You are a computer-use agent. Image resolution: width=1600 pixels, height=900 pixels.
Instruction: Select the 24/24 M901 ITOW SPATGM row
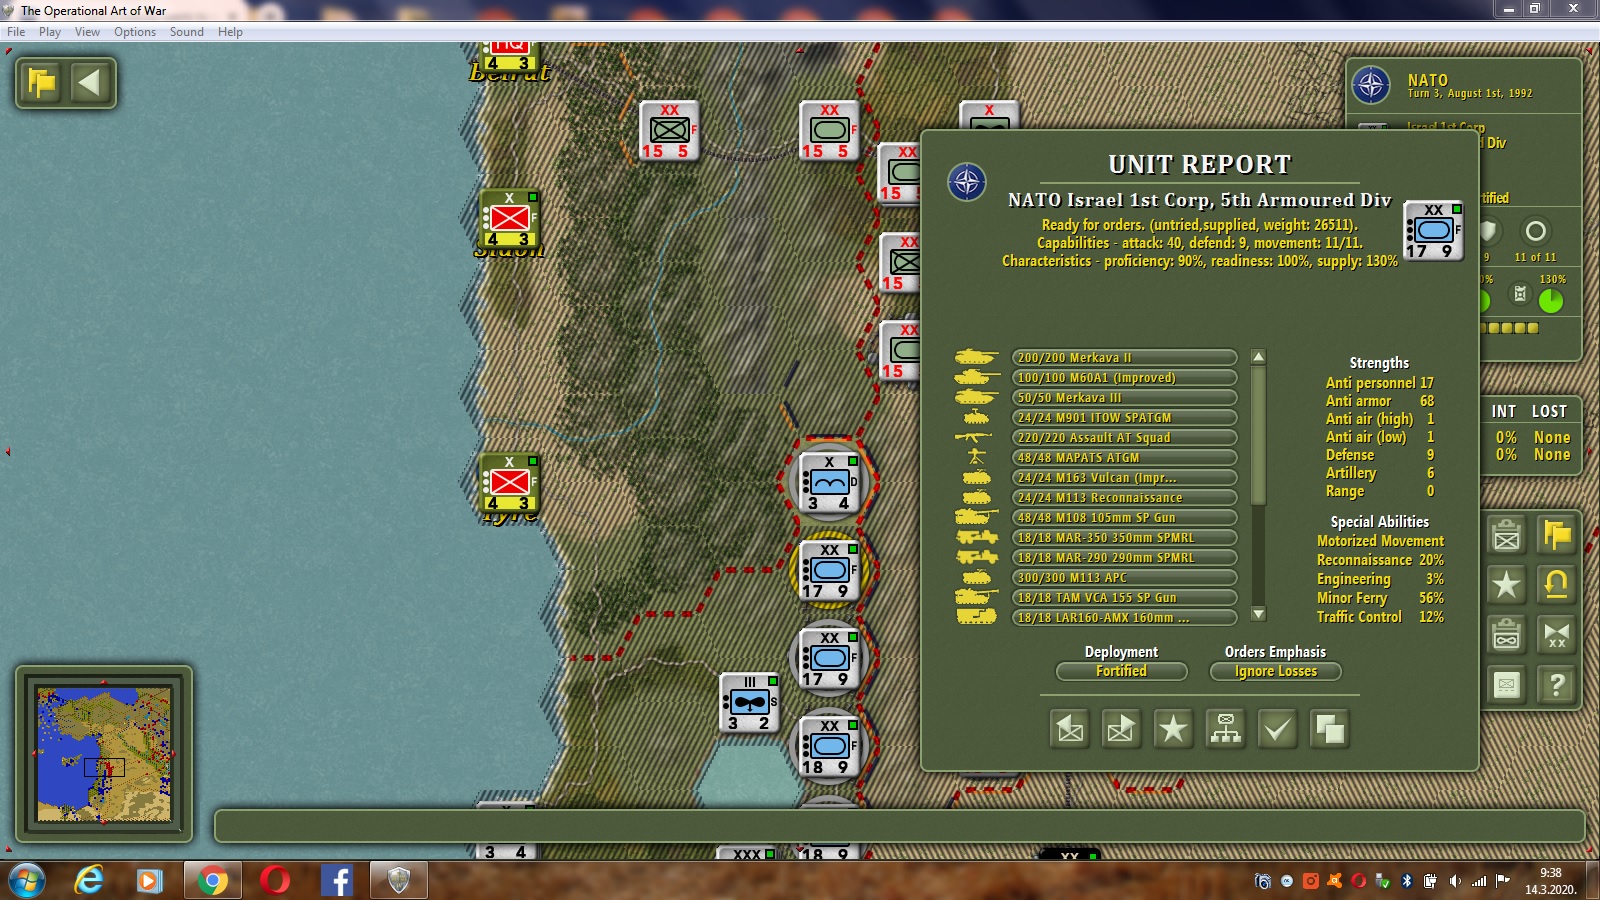tap(1124, 417)
